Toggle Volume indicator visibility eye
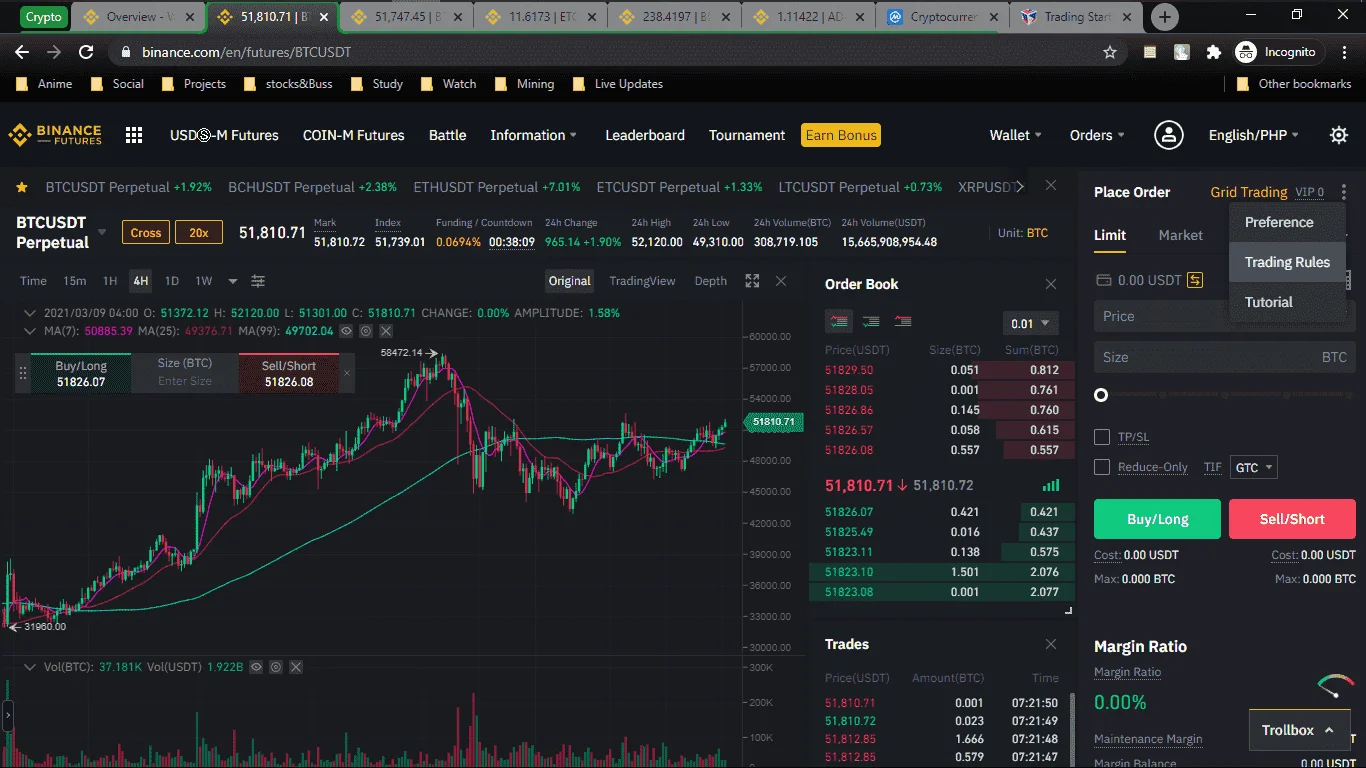The height and width of the screenshot is (768, 1366). click(256, 666)
